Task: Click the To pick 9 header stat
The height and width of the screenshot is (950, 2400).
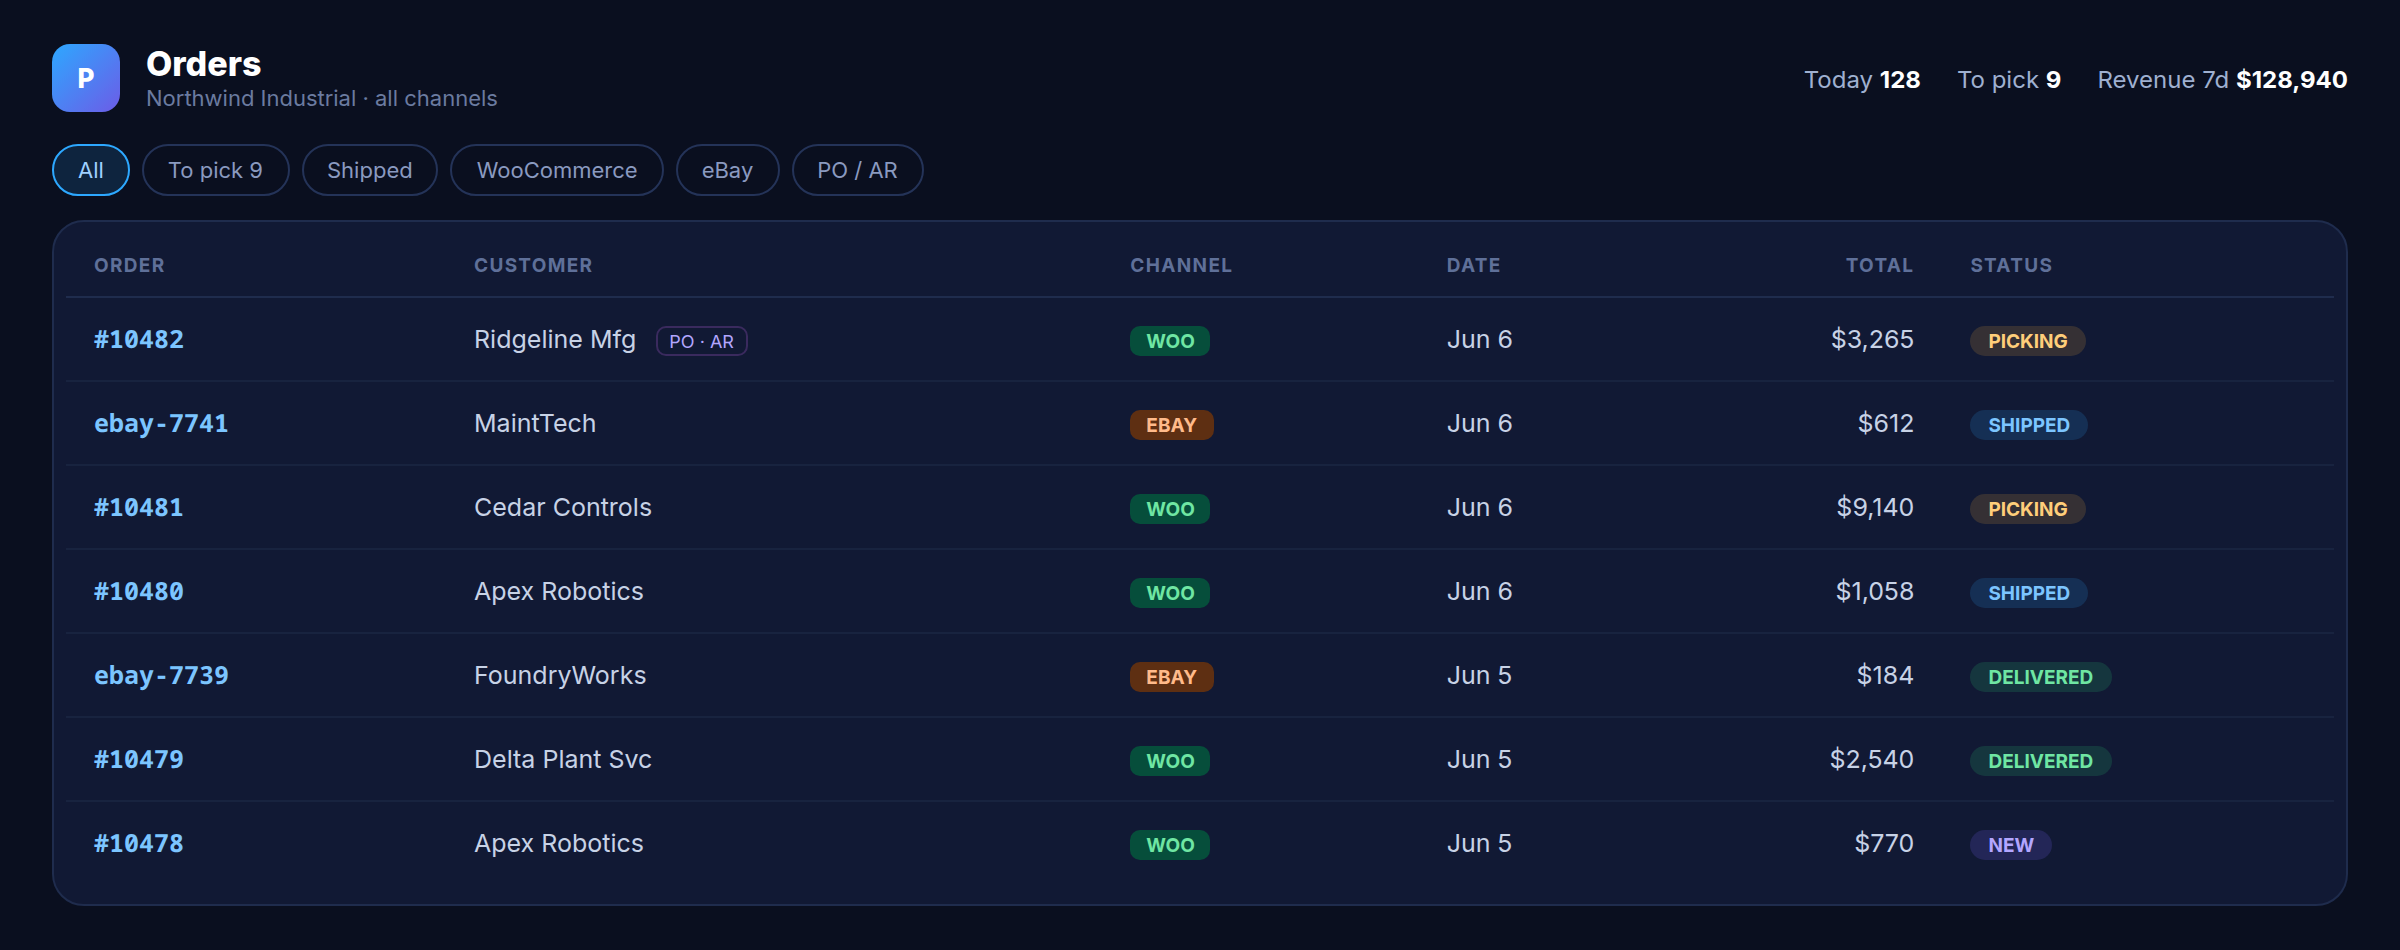Action: click(x=2009, y=80)
